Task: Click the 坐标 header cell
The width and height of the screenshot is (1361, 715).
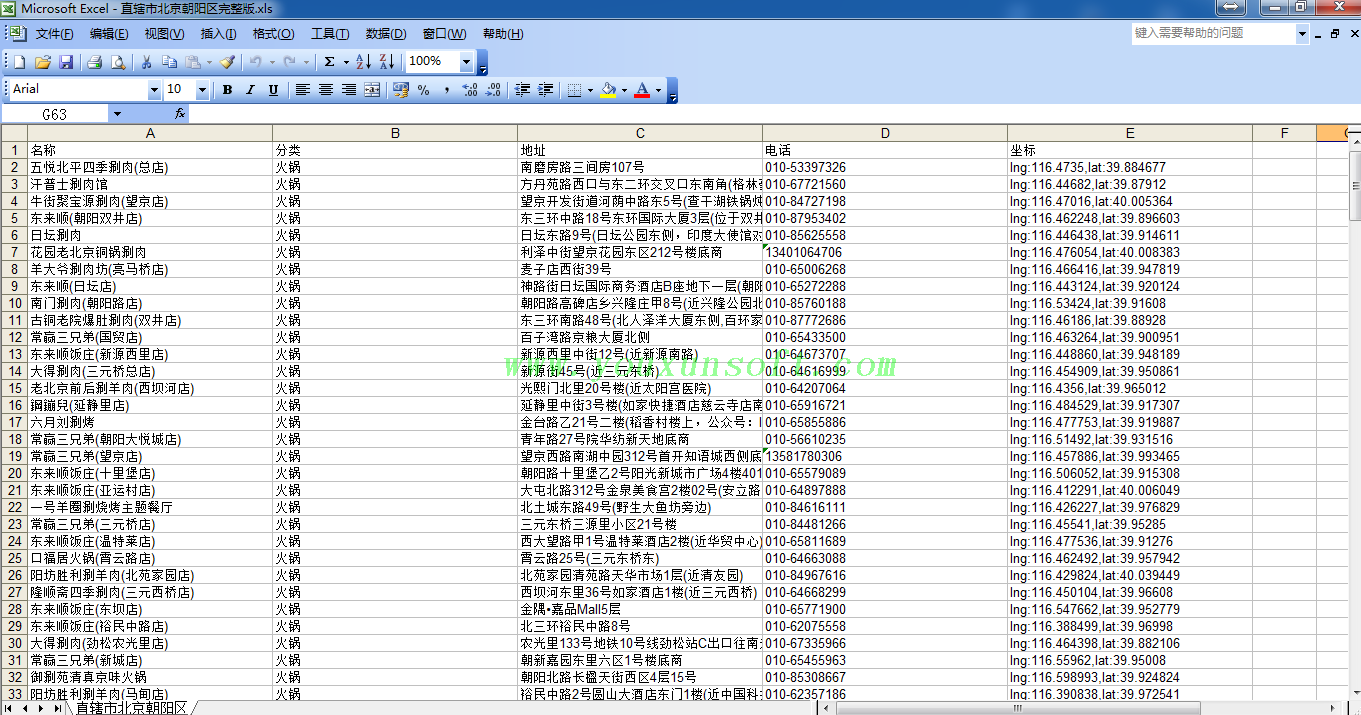Action: pos(1130,150)
